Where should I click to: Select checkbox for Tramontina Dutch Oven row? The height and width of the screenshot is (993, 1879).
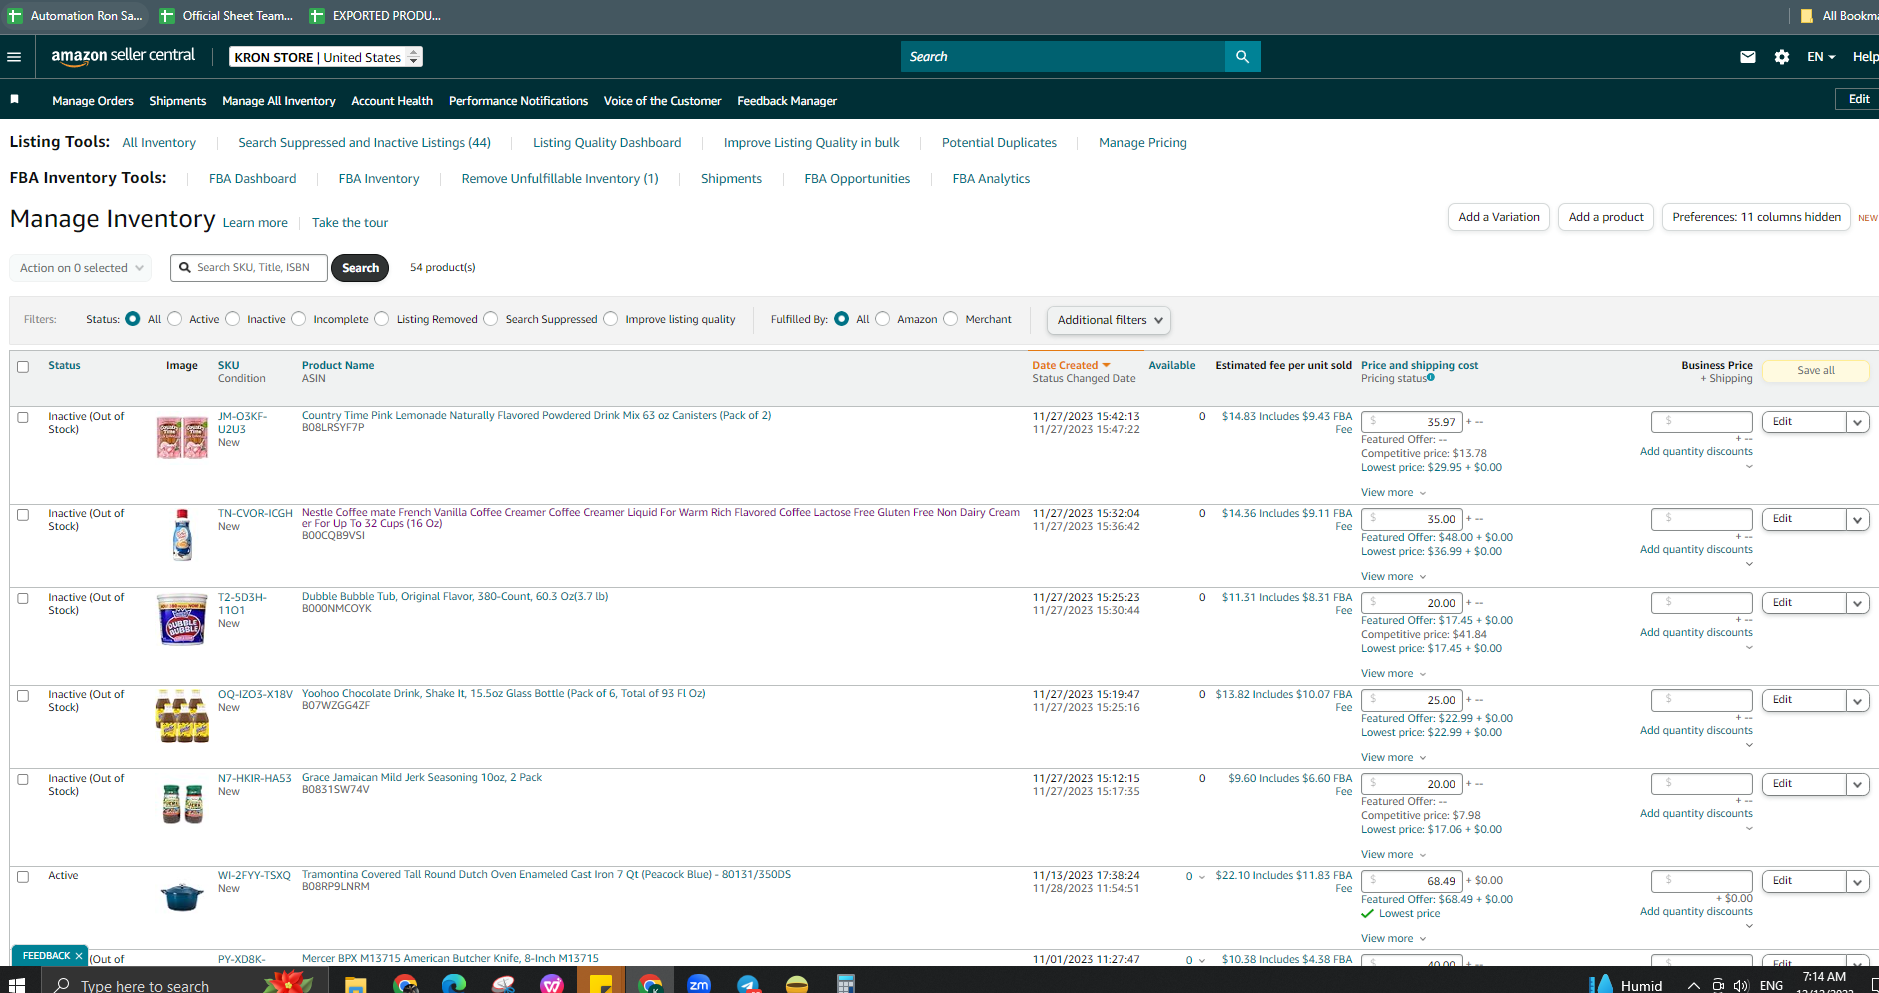tap(23, 877)
